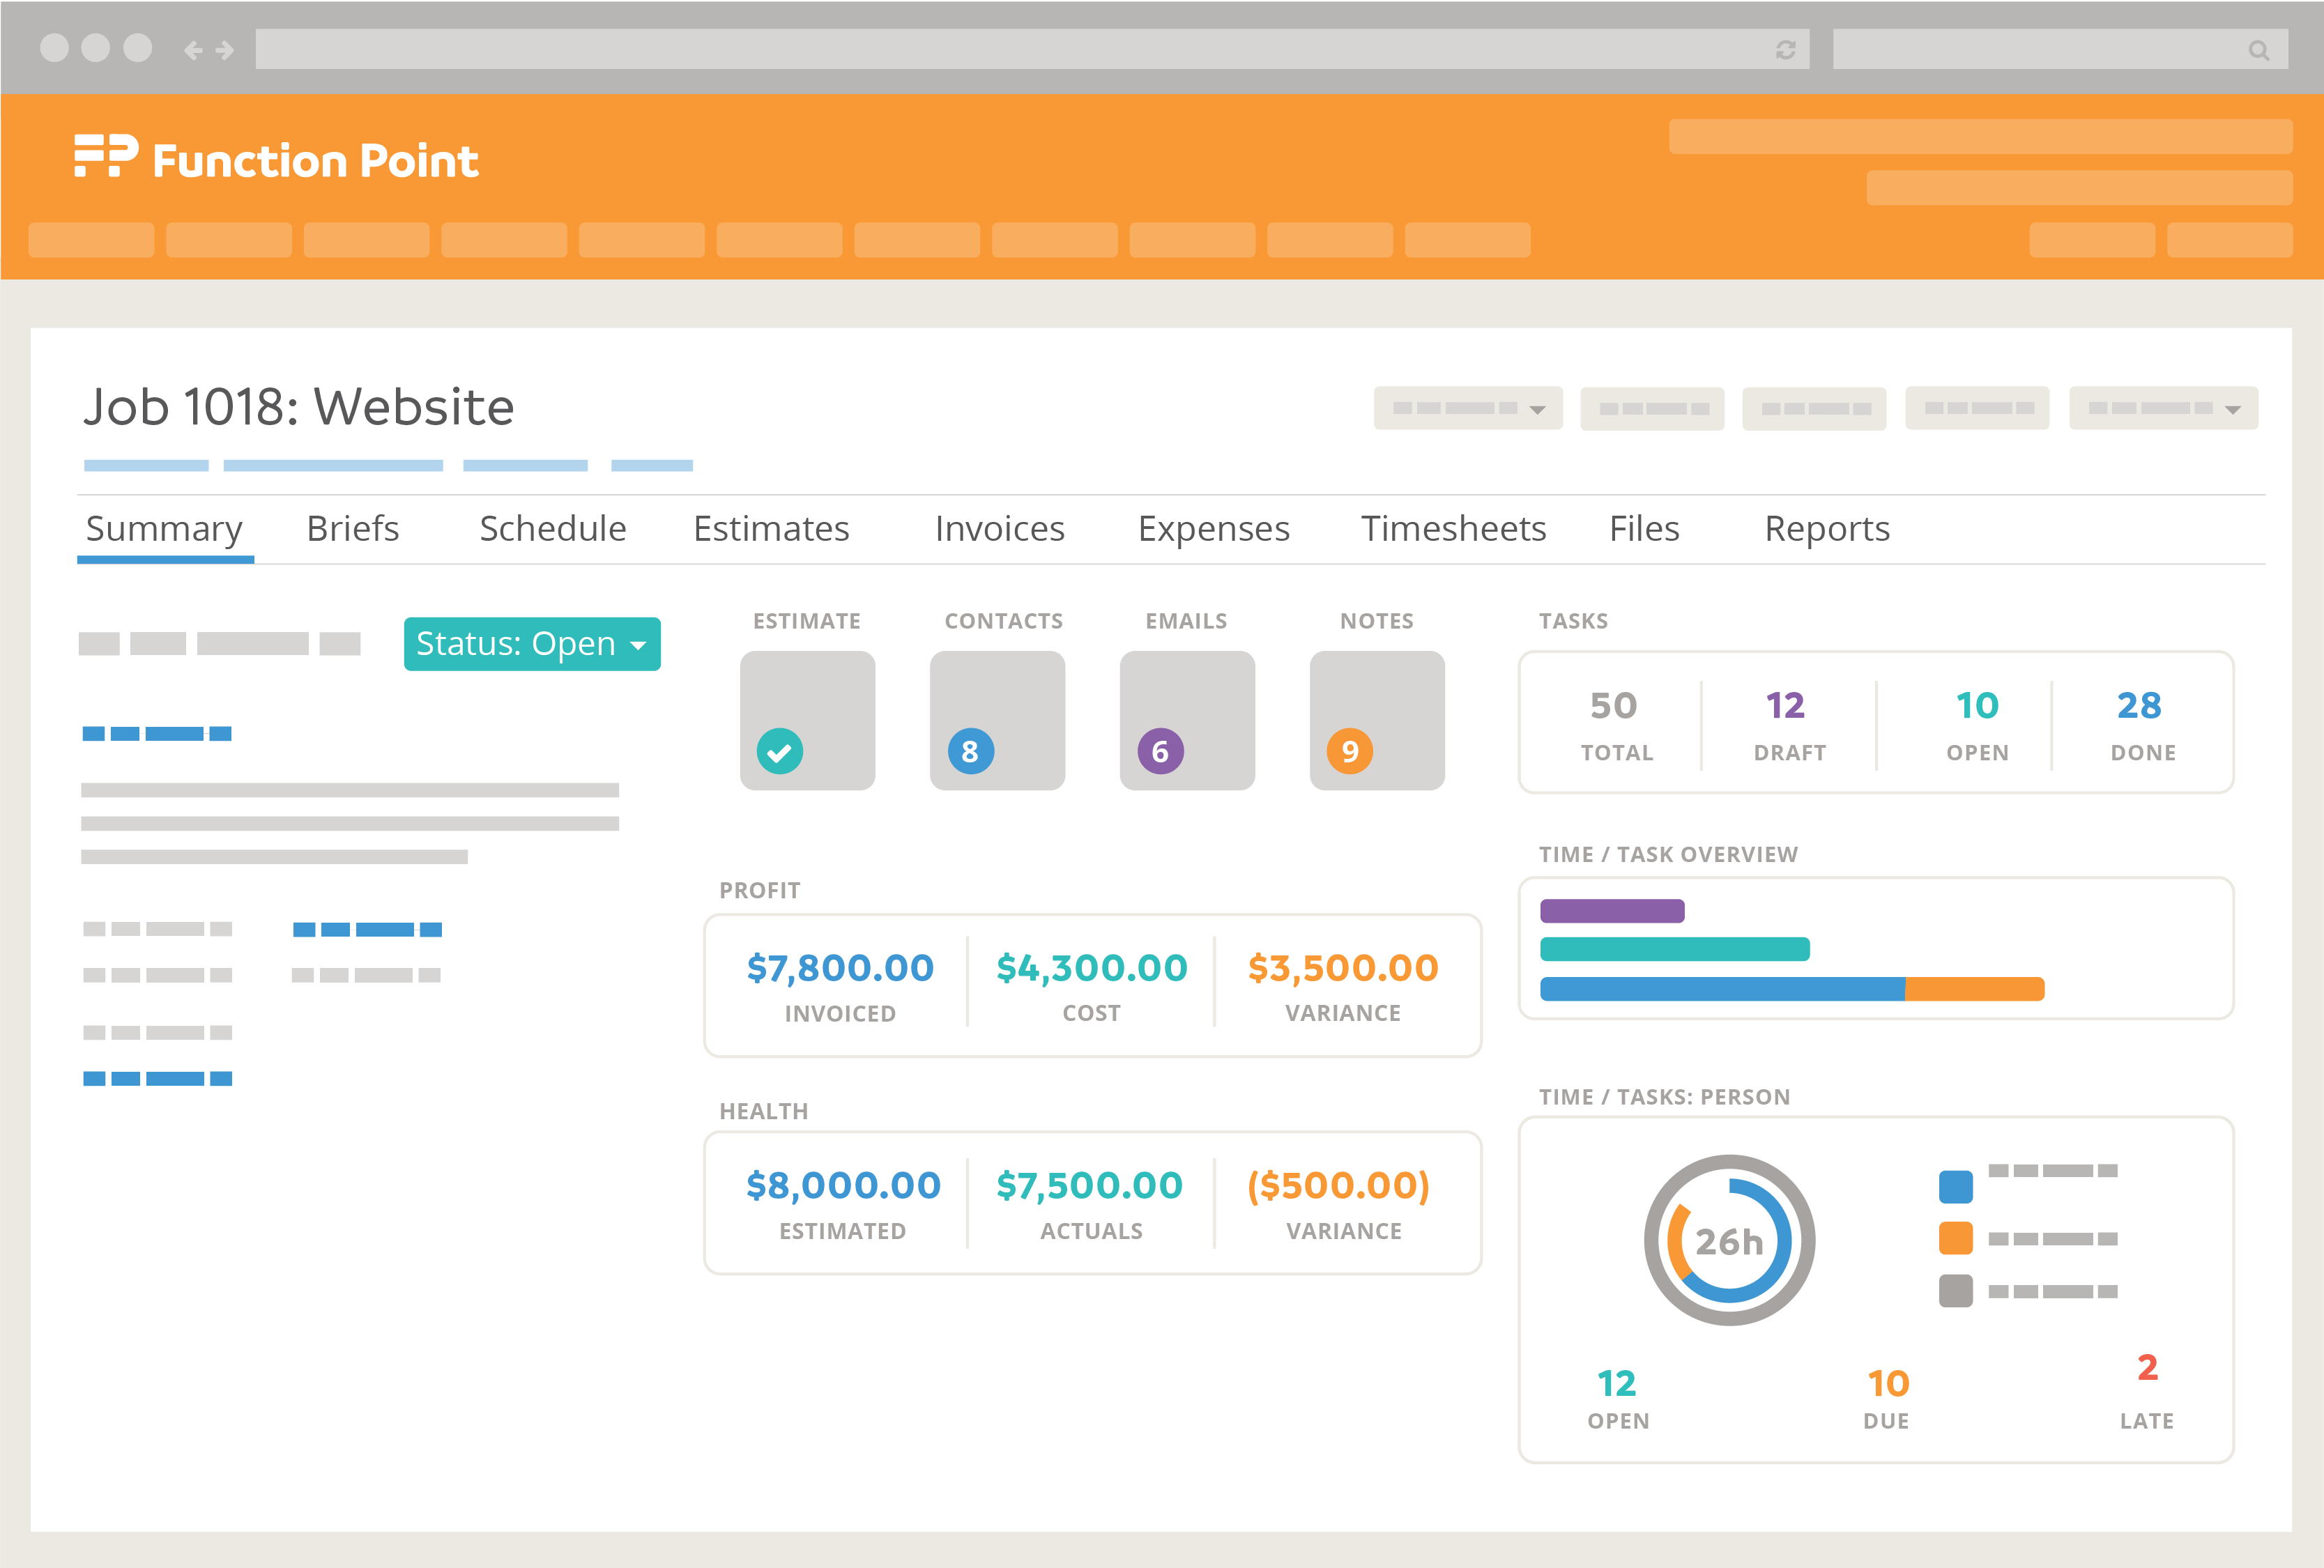Click the blue legend color square
Screen dimensions: 2324x1568
(x=1955, y=1187)
